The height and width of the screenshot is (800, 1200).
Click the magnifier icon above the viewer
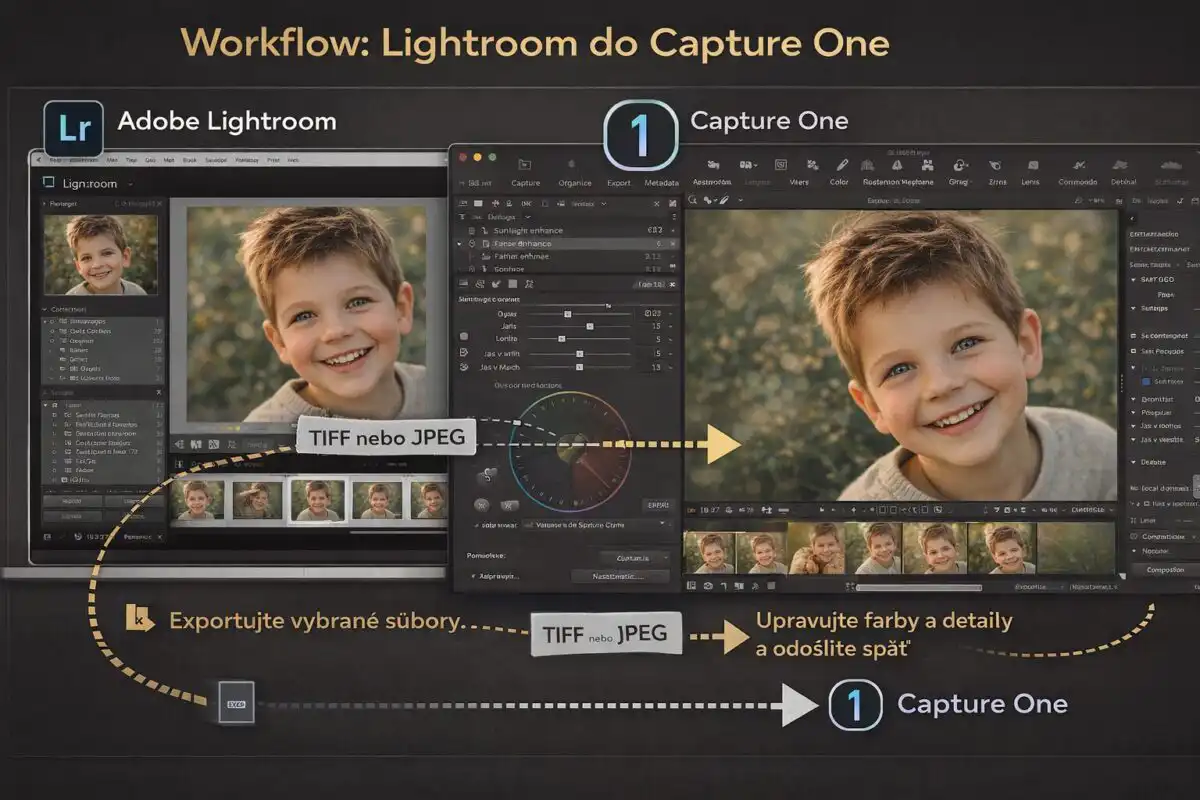tap(694, 200)
